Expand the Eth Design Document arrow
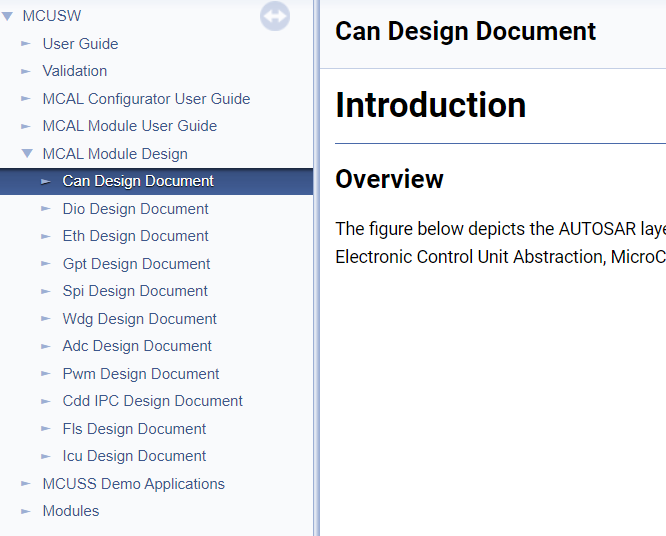The image size is (666, 536). [46, 237]
